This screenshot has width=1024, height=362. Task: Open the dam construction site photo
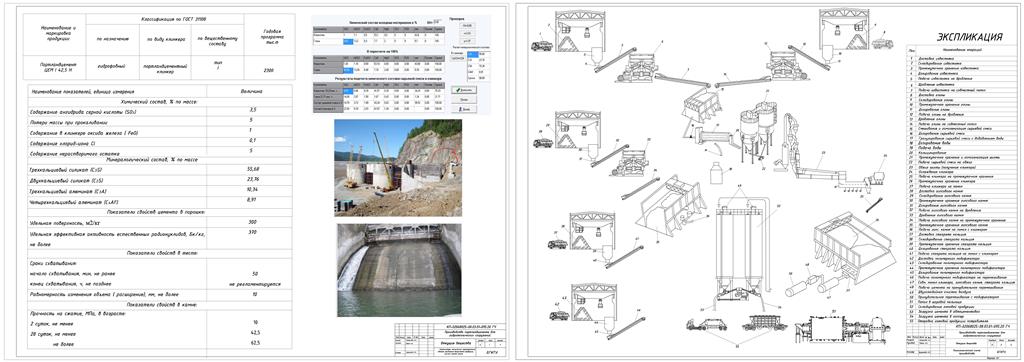398,167
